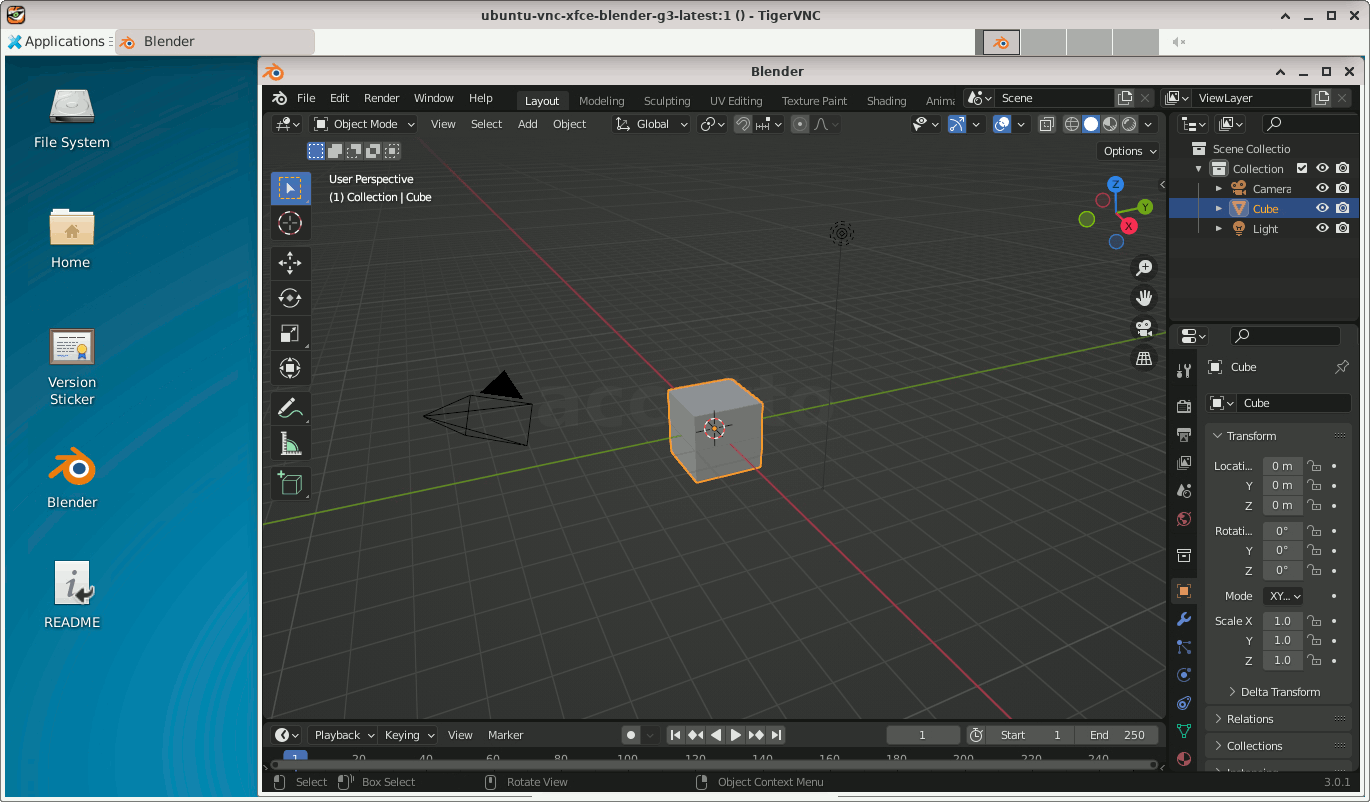This screenshot has height=802, width=1370.
Task: Toggle camera view with camera icon
Action: (1144, 327)
